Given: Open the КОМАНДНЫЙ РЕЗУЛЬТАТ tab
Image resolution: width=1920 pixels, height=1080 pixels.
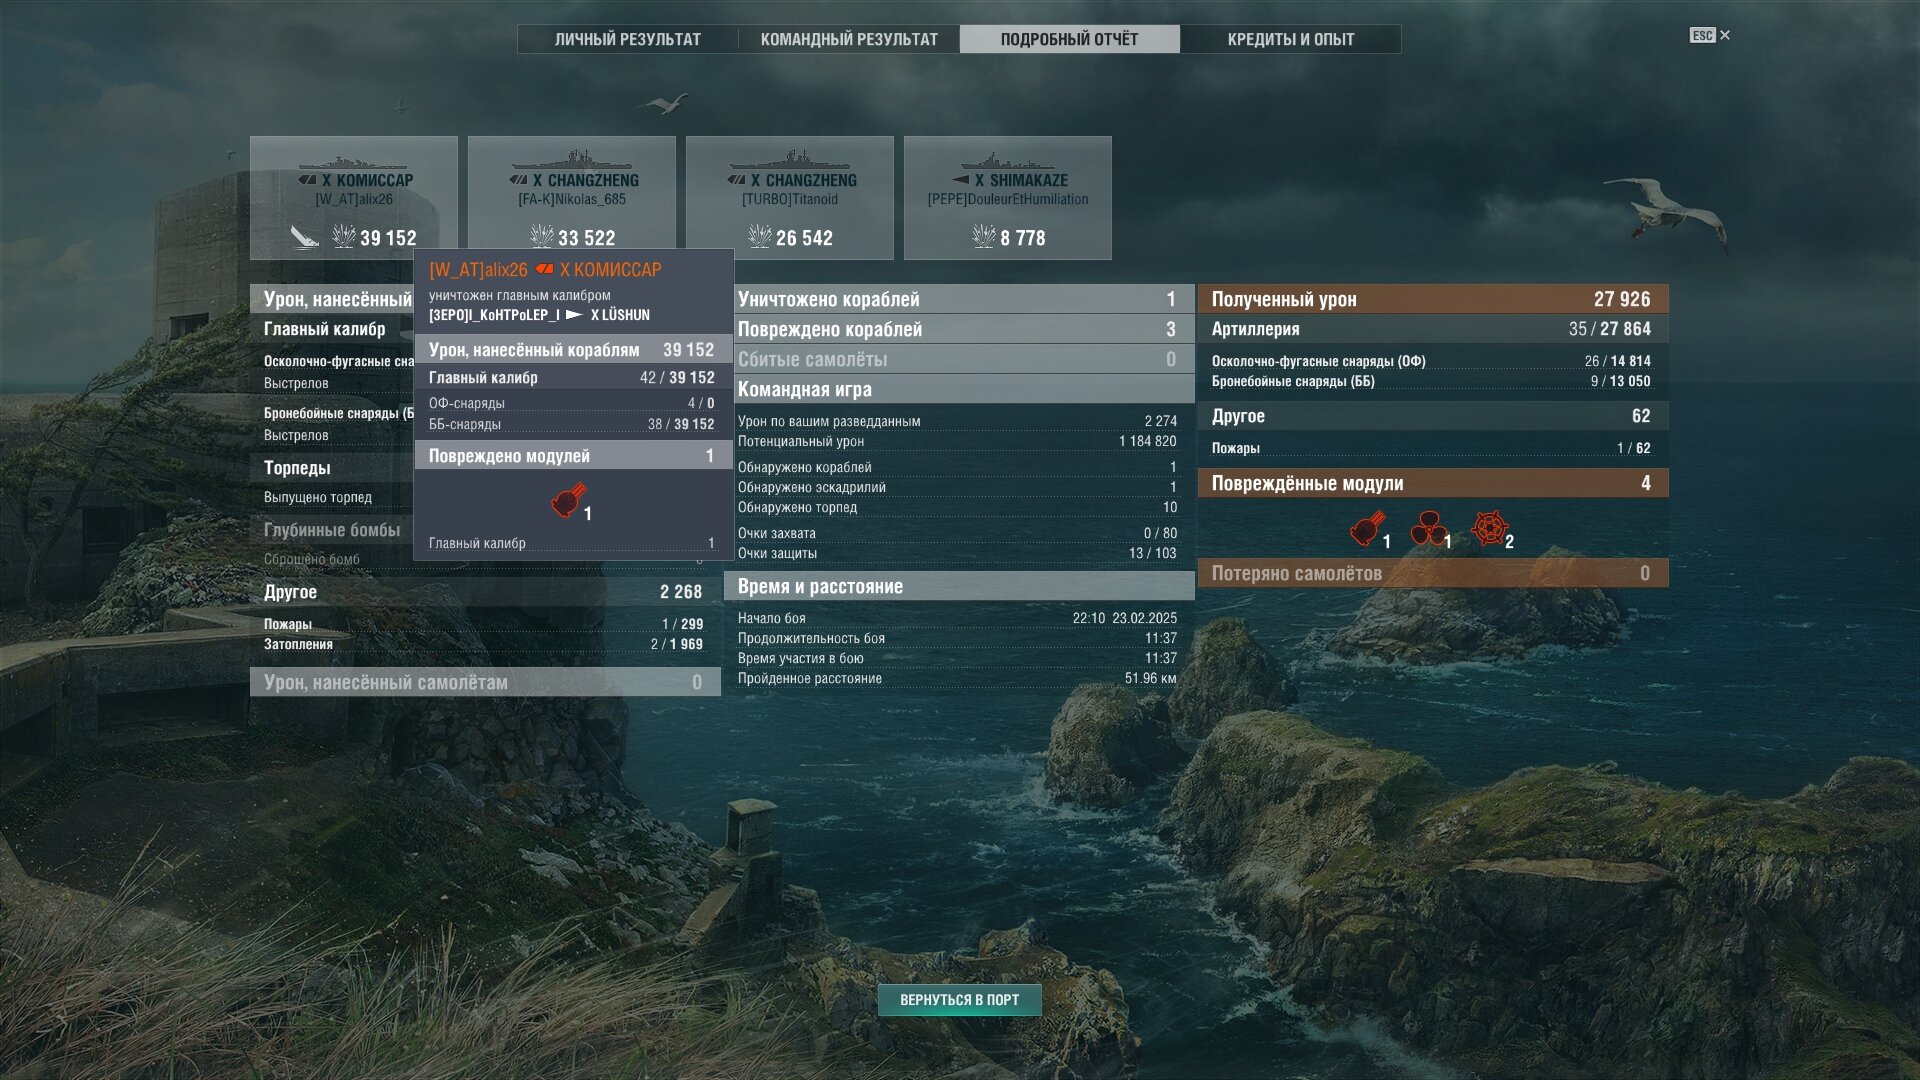Looking at the screenshot, I should (849, 39).
